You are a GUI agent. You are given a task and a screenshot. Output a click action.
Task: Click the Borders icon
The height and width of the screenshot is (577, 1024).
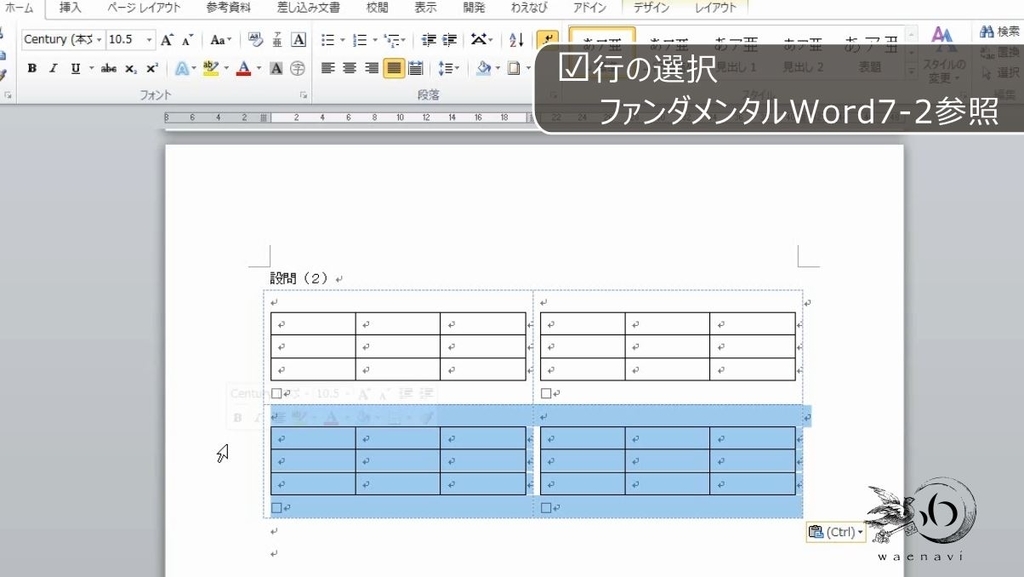(514, 68)
